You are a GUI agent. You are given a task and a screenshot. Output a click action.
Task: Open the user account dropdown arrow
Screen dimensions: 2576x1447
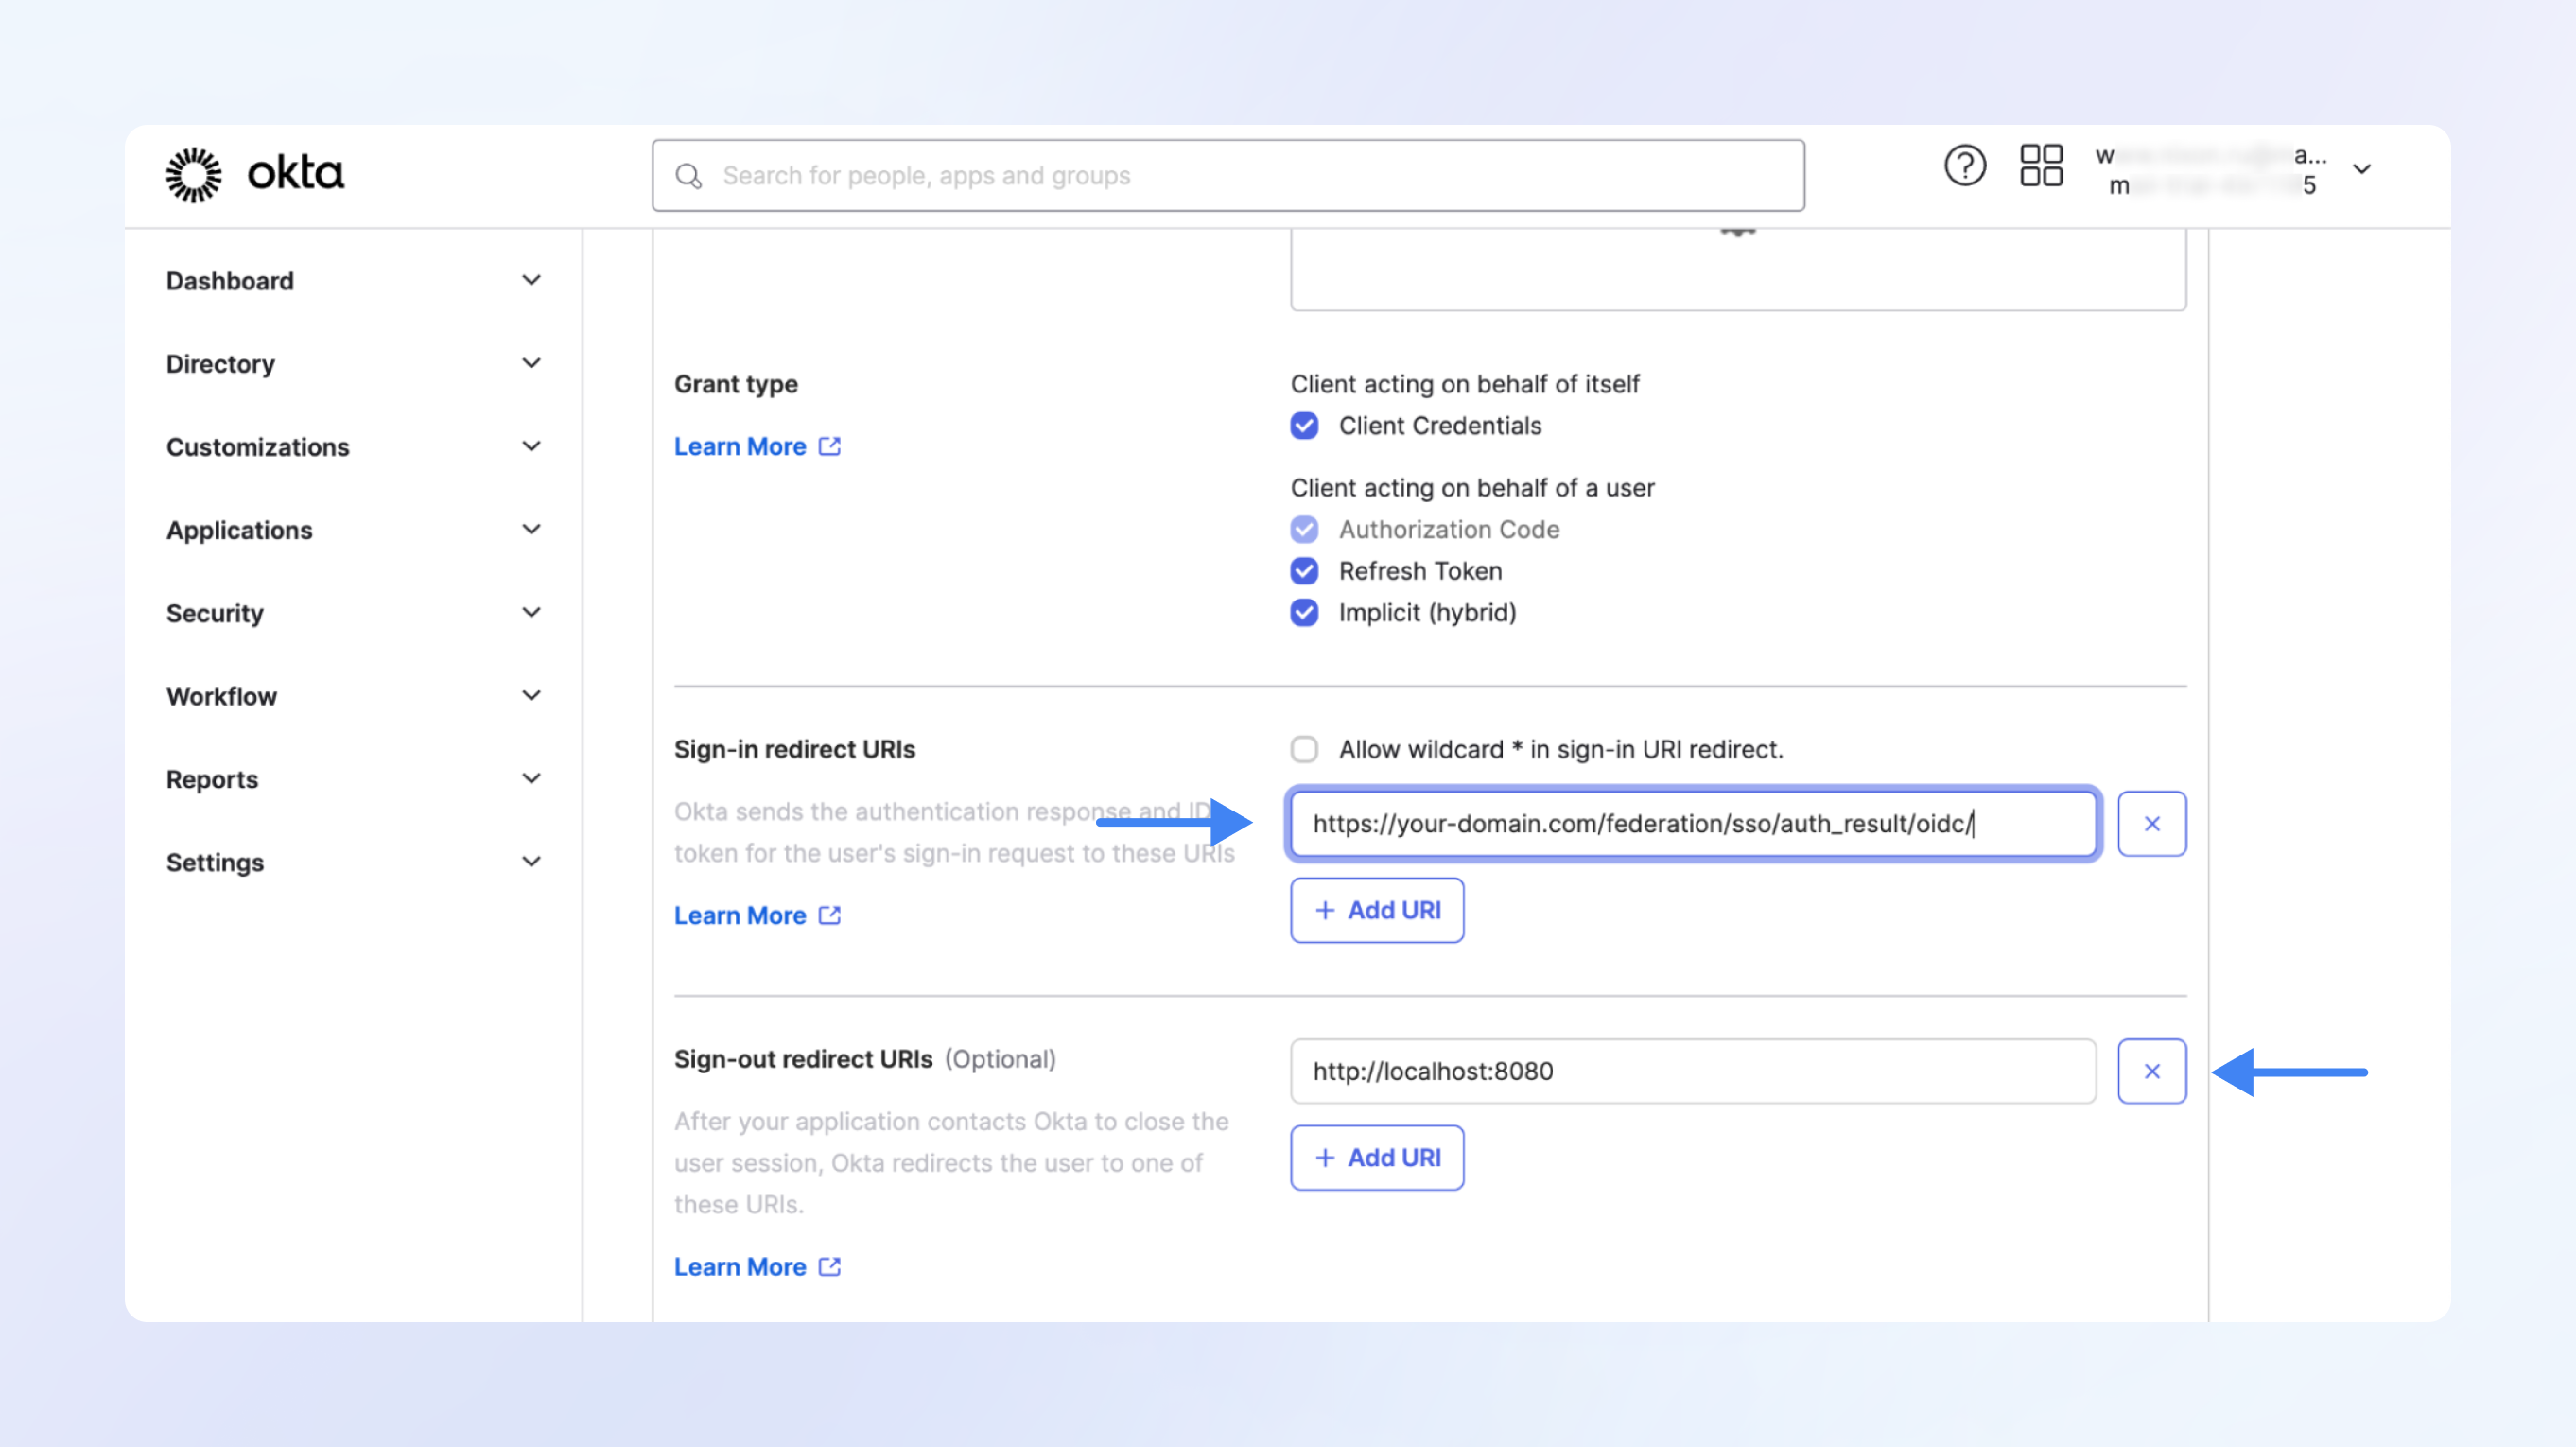[2361, 170]
